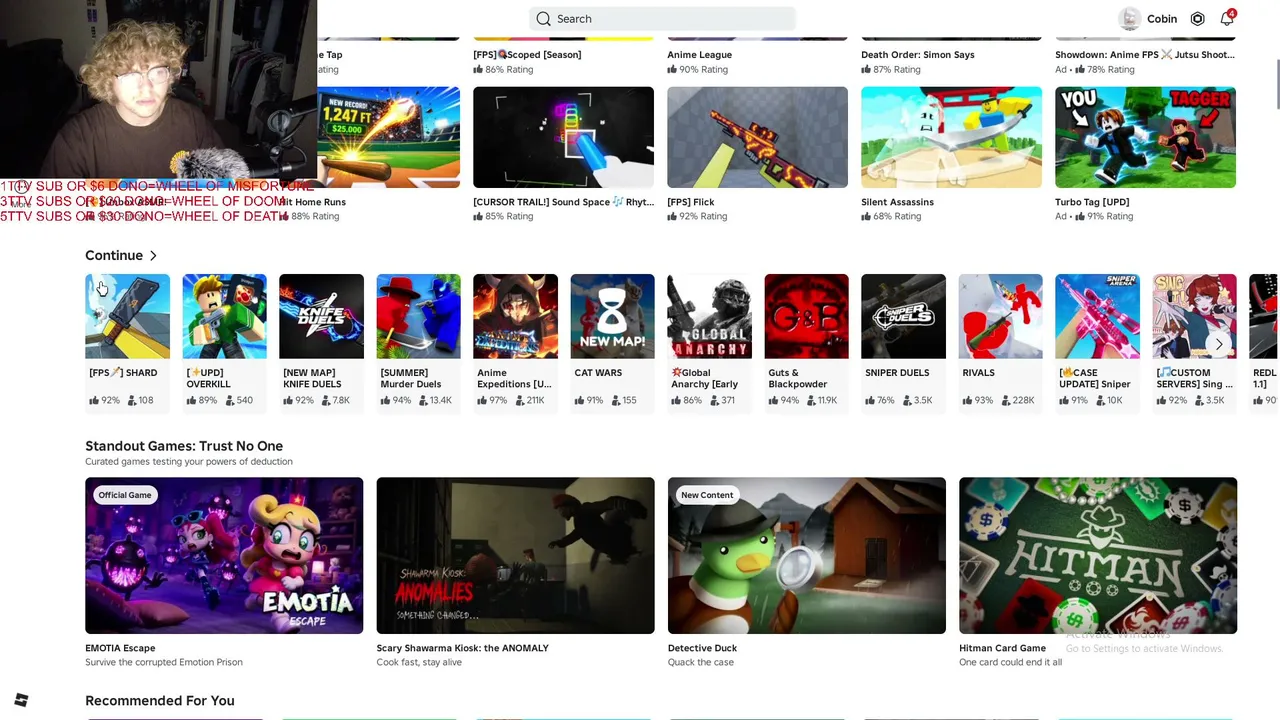The width and height of the screenshot is (1280, 720).
Task: Open the Anime Expeditions thumbnail
Action: [515, 316]
